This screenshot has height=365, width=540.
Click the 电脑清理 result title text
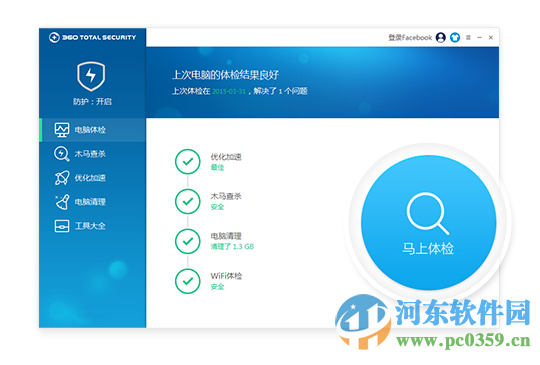226,236
